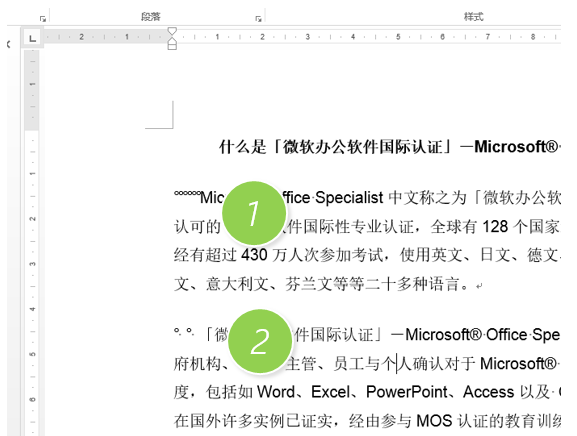The width and height of the screenshot is (577, 436).
Task: Click the text 在国外许多实例已证实
Action: (253, 421)
